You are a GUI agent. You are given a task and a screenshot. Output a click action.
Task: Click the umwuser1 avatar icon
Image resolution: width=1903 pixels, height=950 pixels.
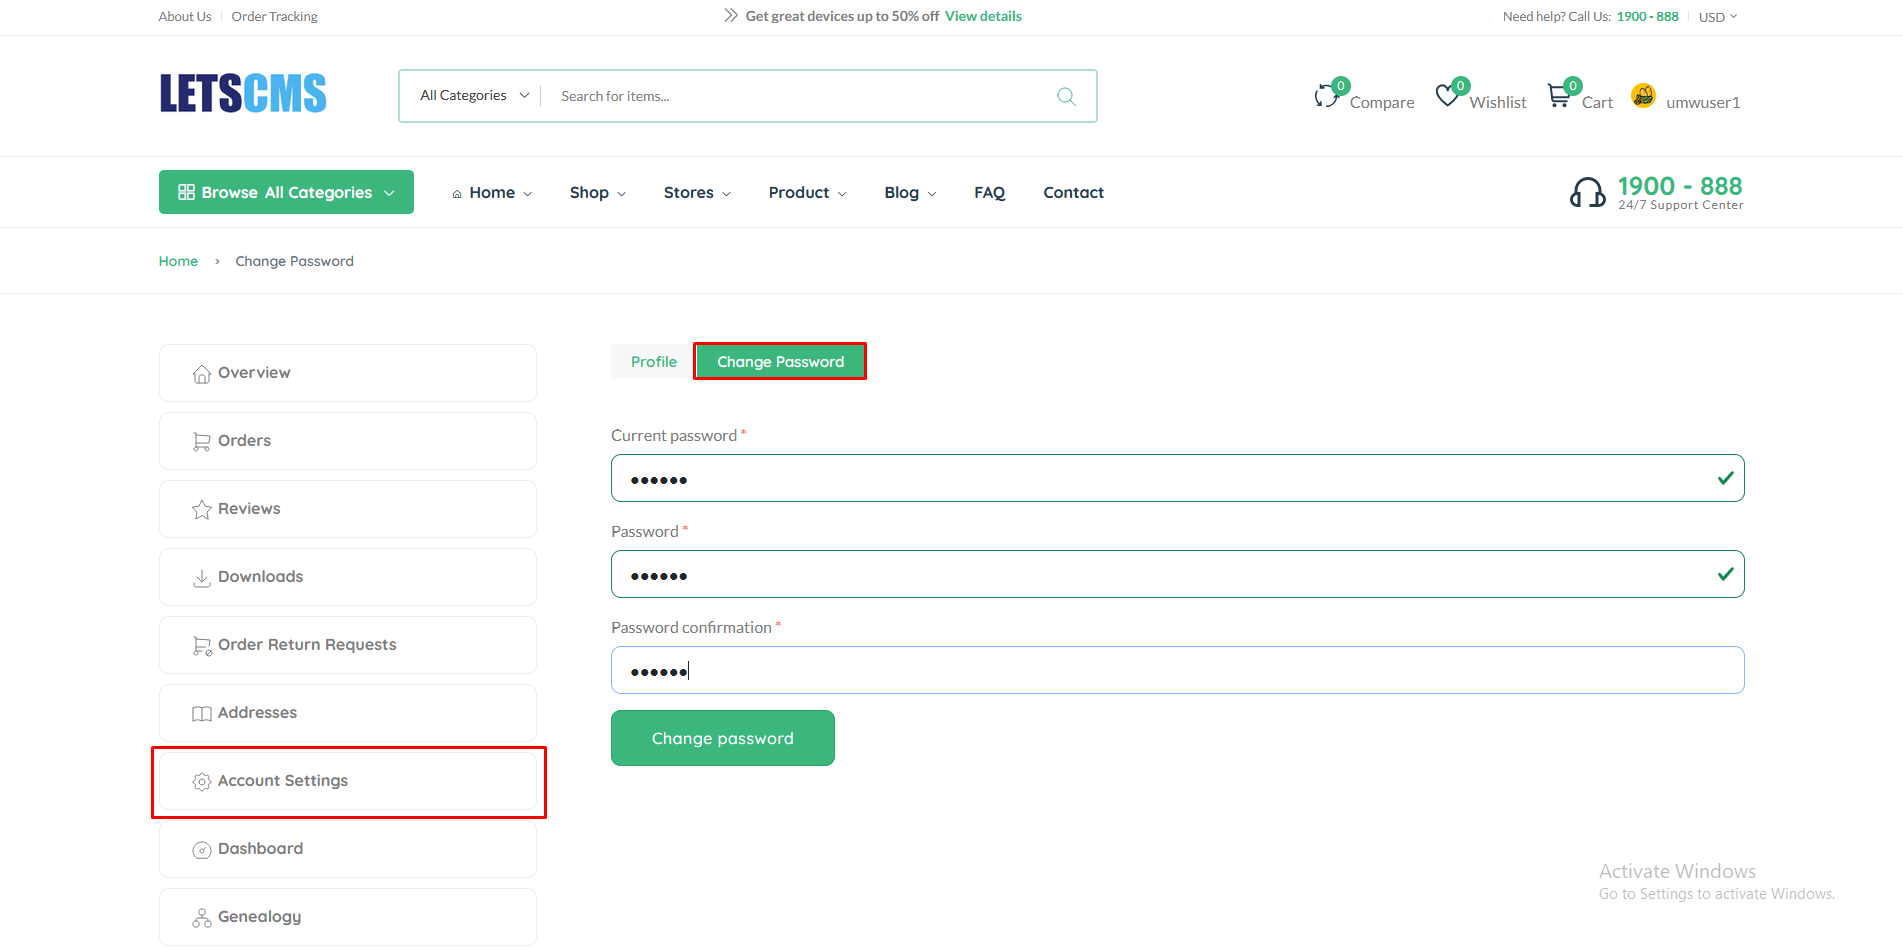pos(1643,96)
